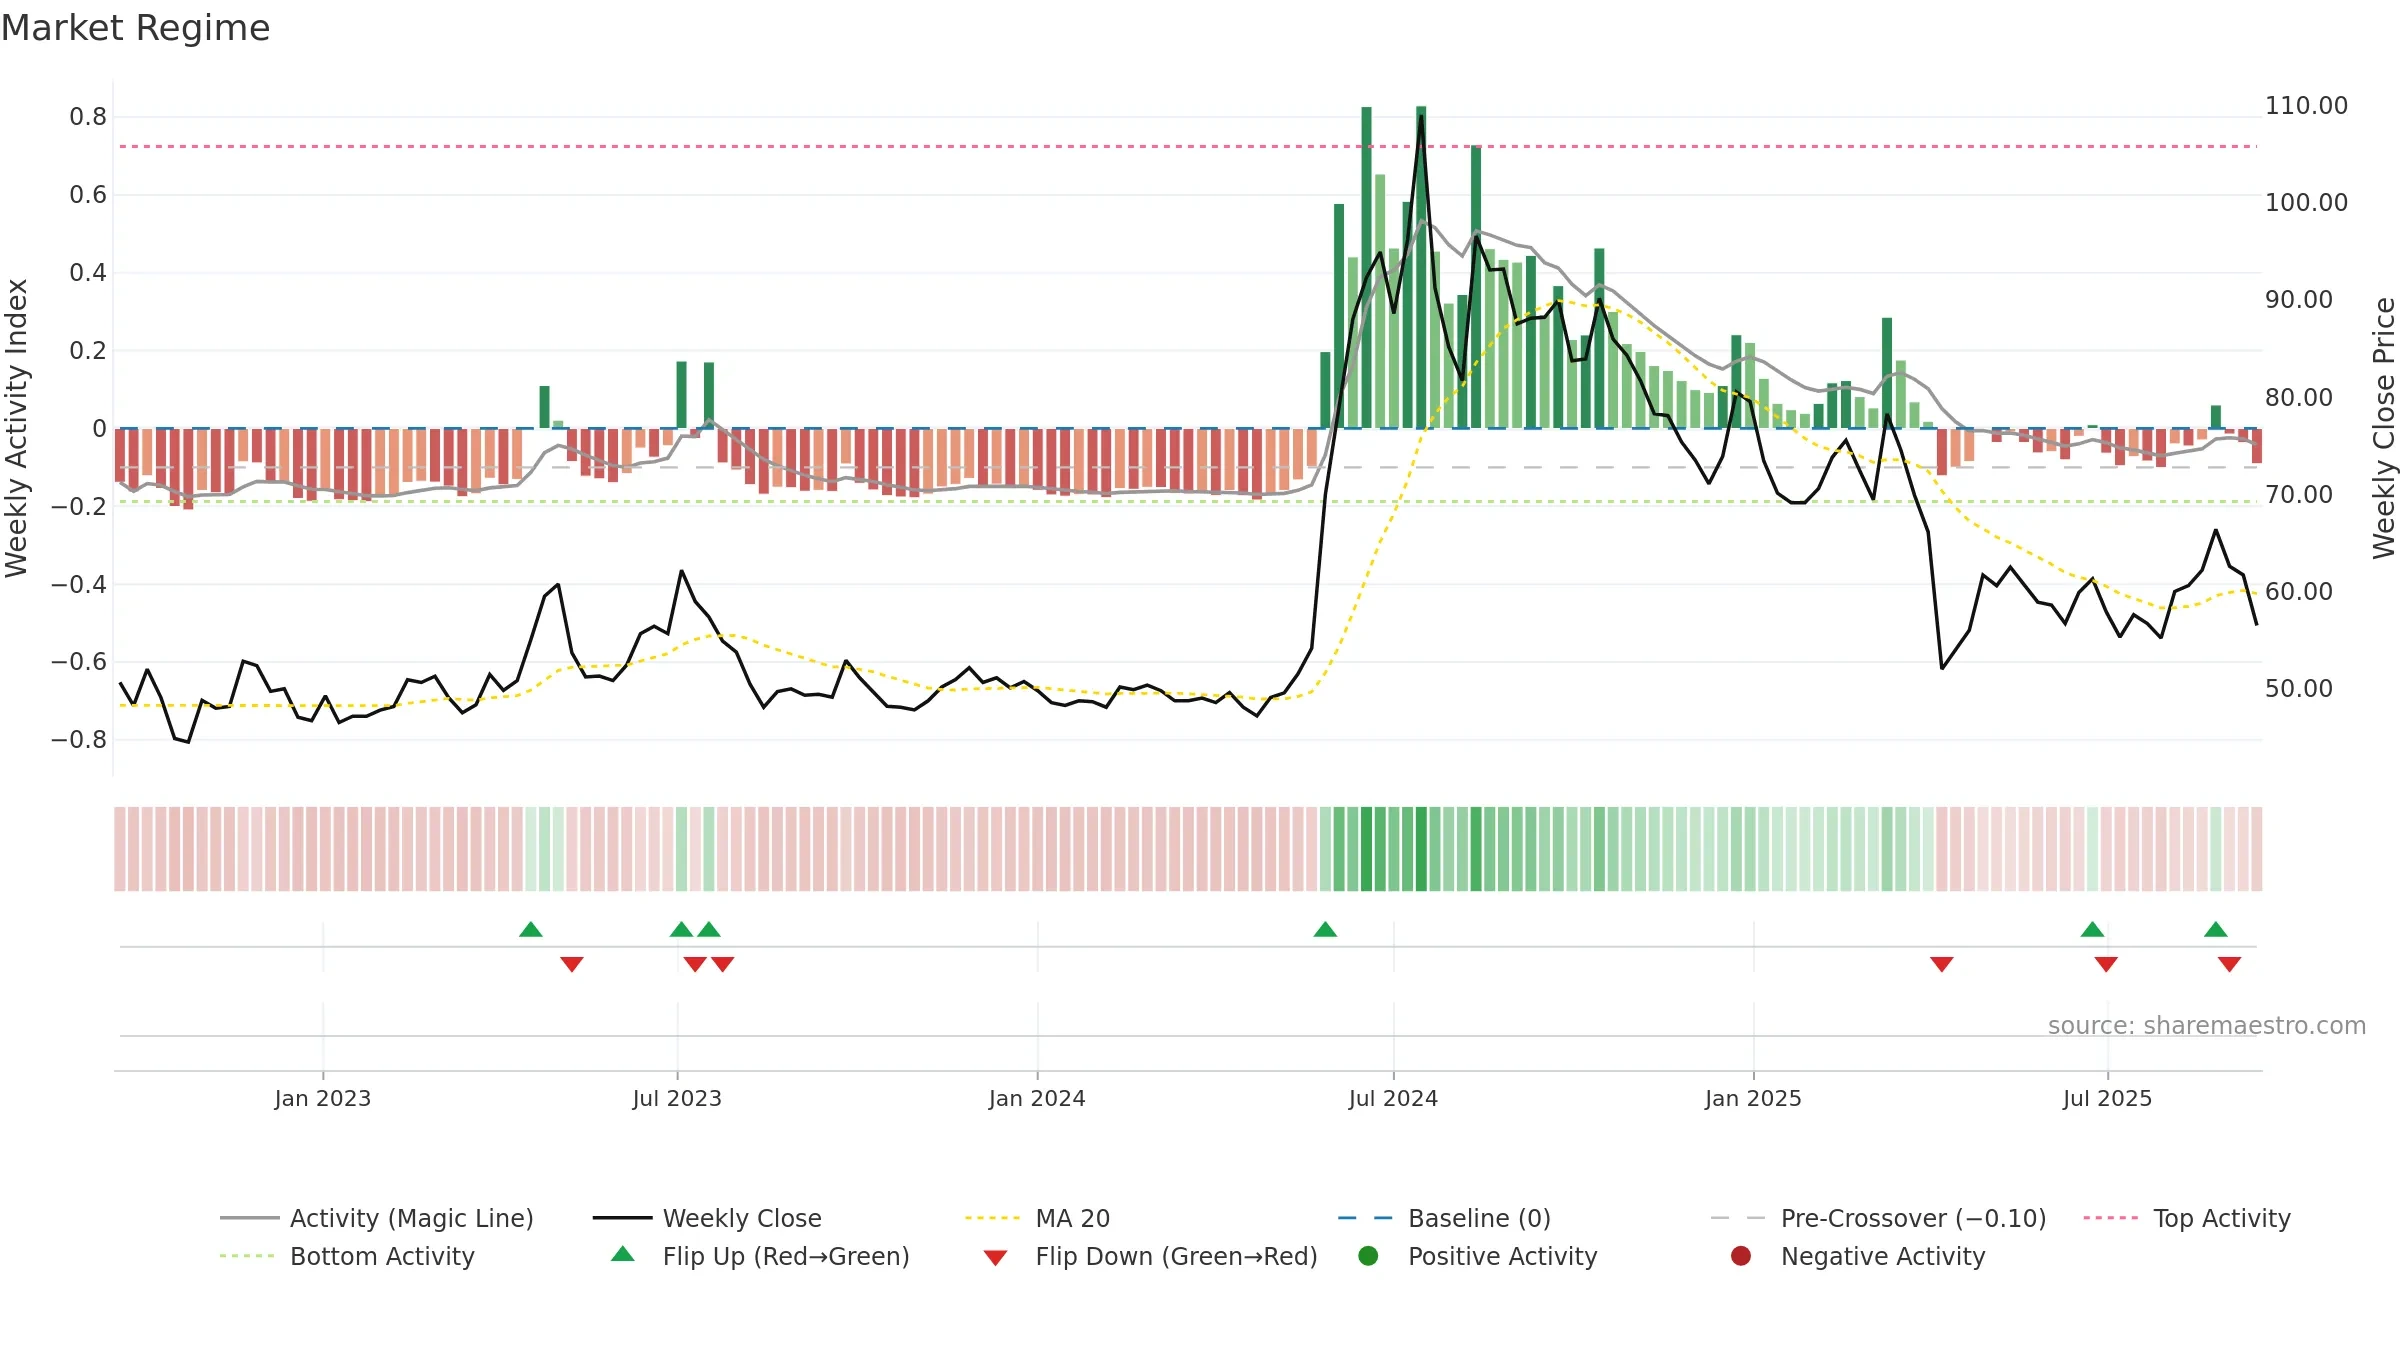The height and width of the screenshot is (1350, 2400).
Task: Hide the Baseline (0) series via legend
Action: 1444,1218
